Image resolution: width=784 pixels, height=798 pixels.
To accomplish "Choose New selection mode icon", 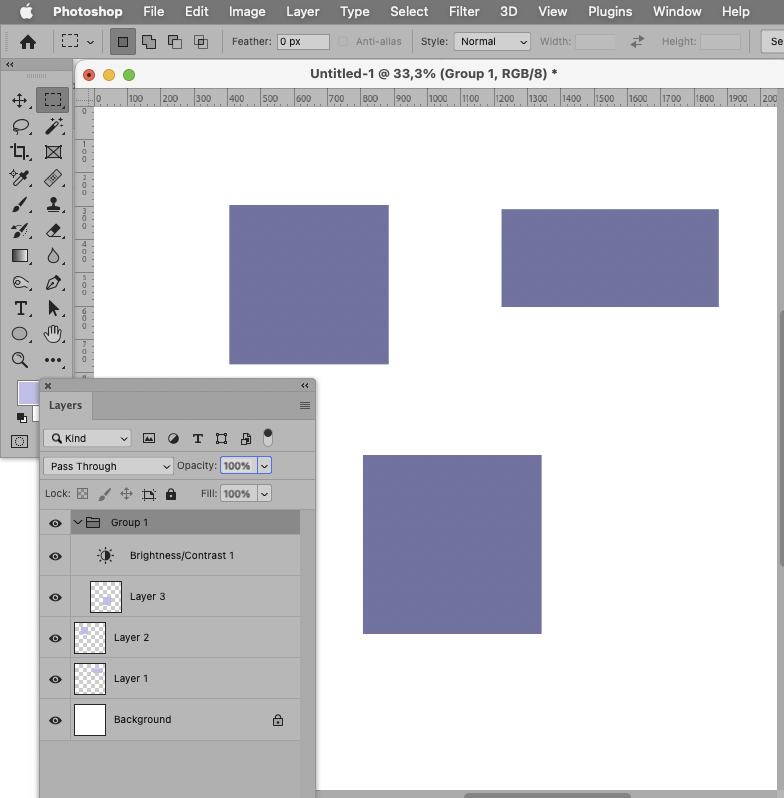I will pos(123,42).
